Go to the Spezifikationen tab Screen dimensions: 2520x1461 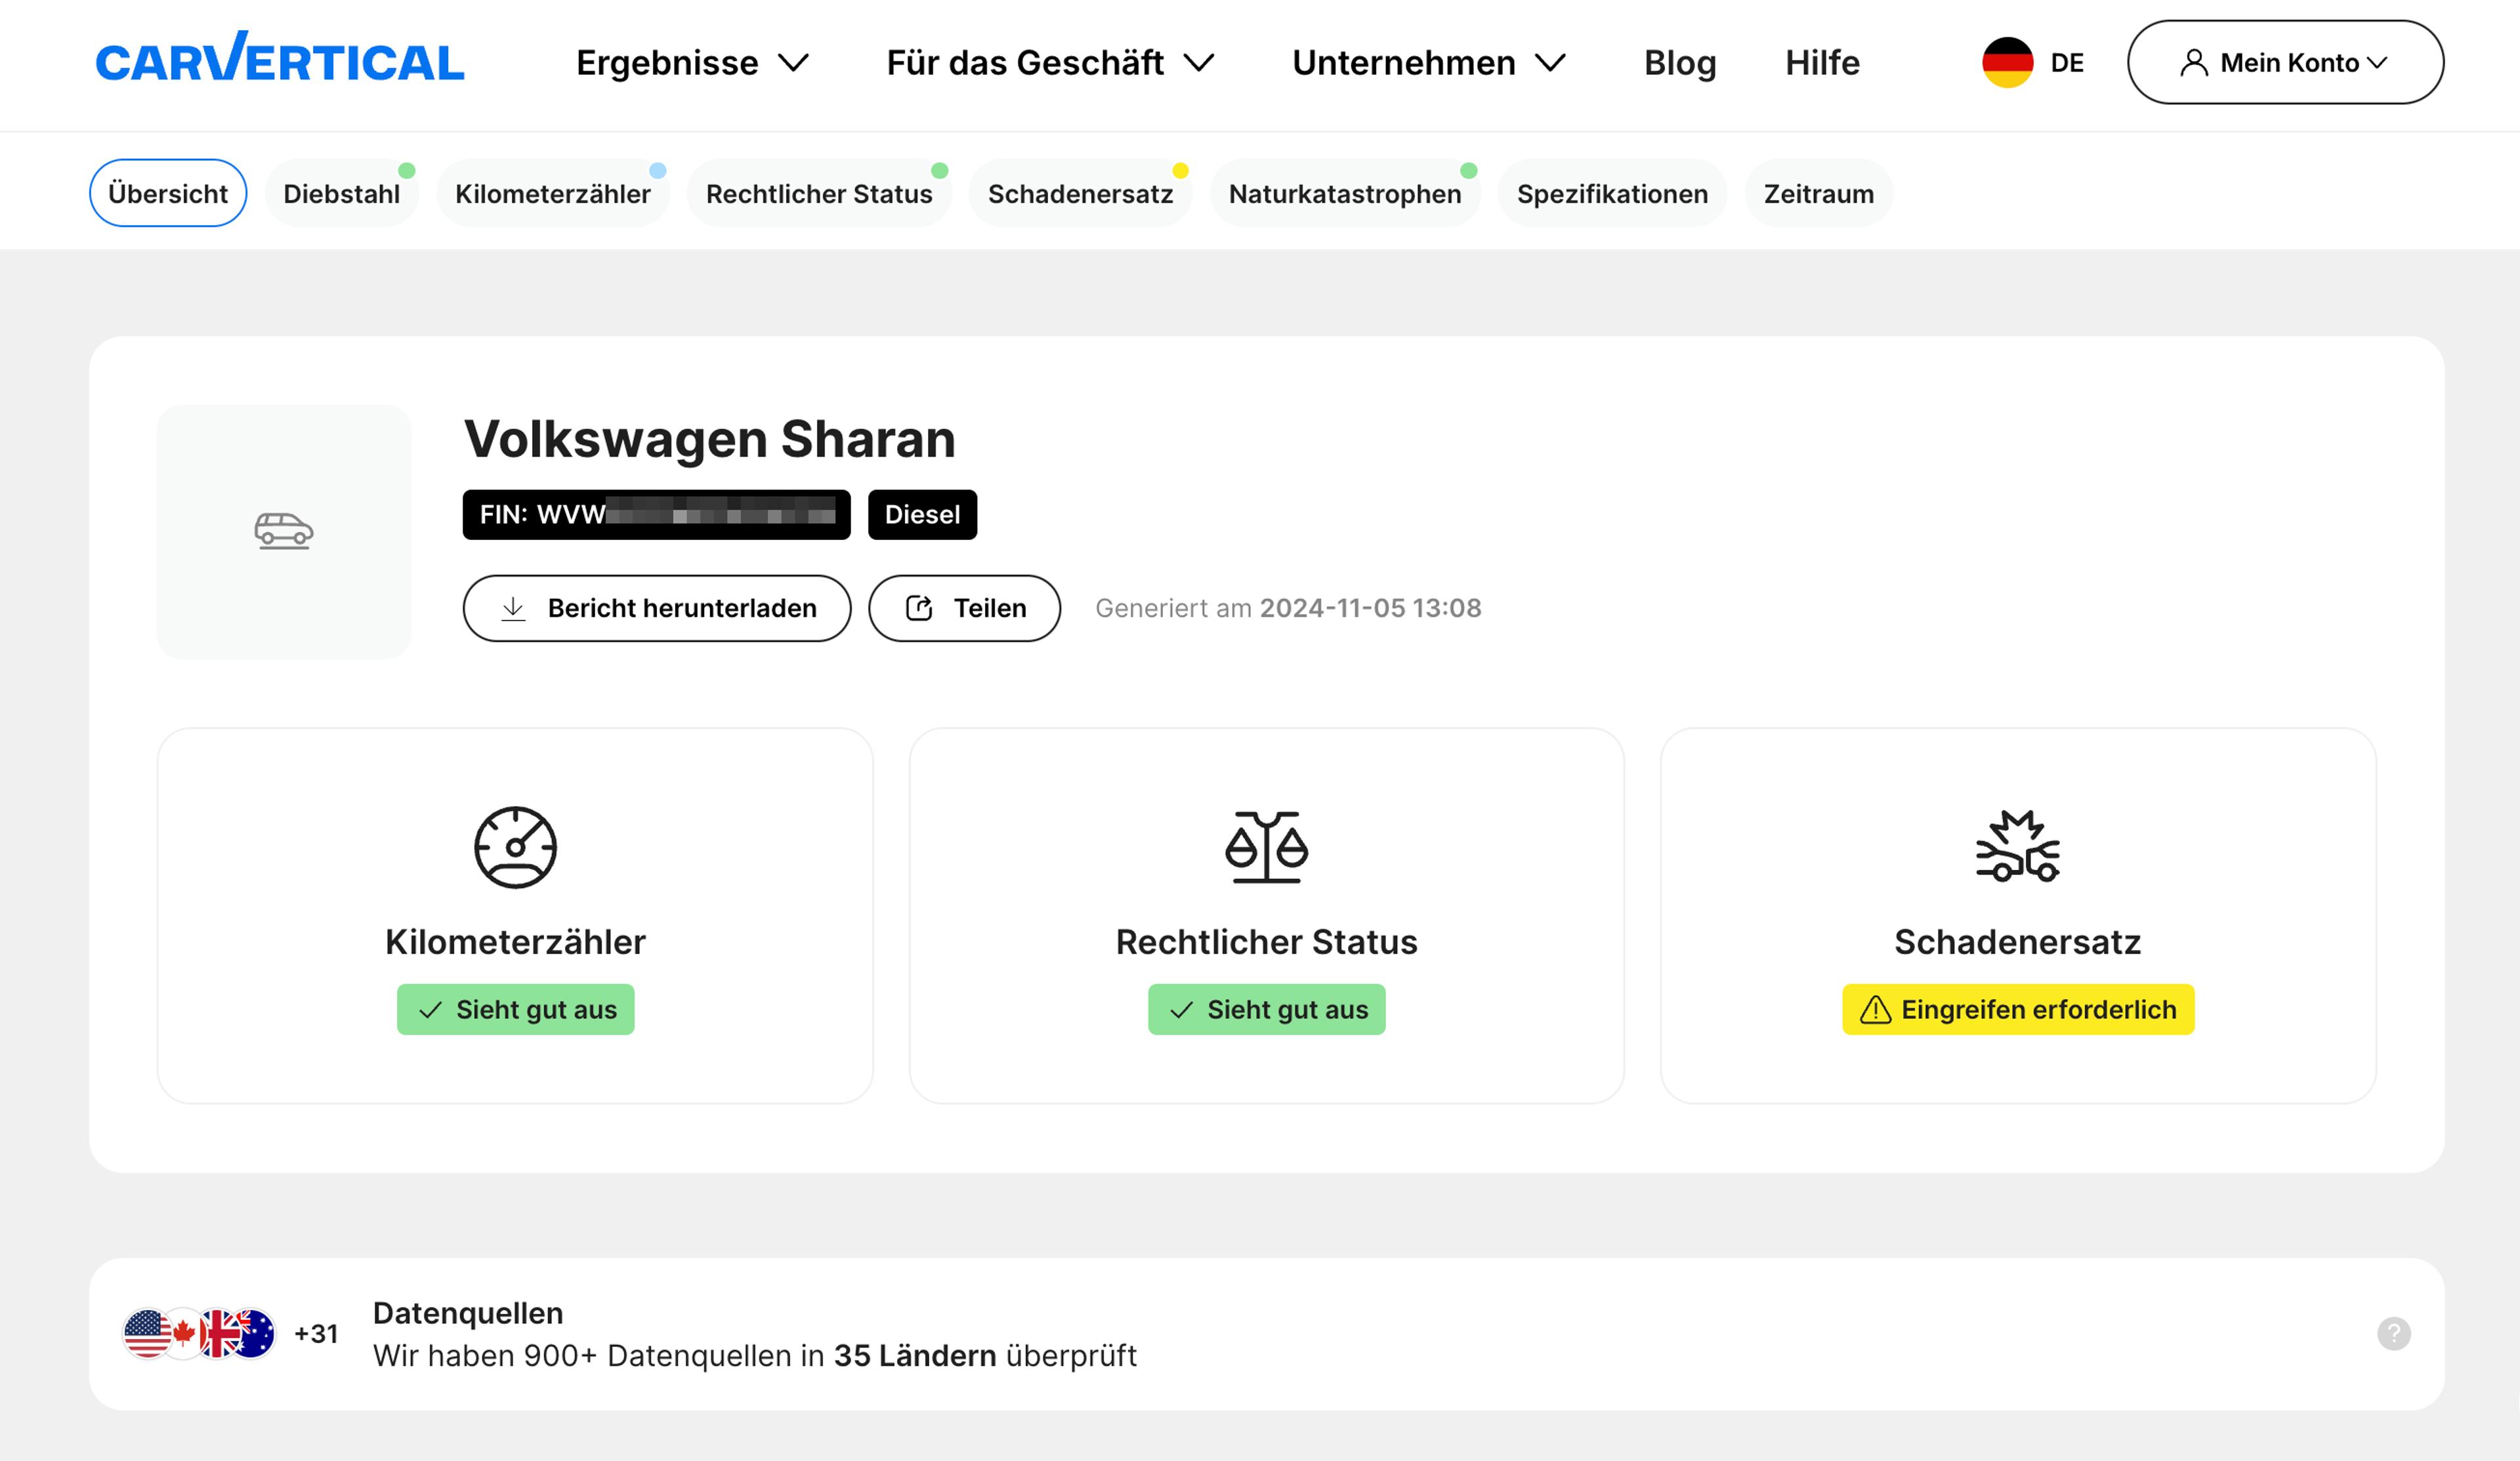tap(1612, 193)
